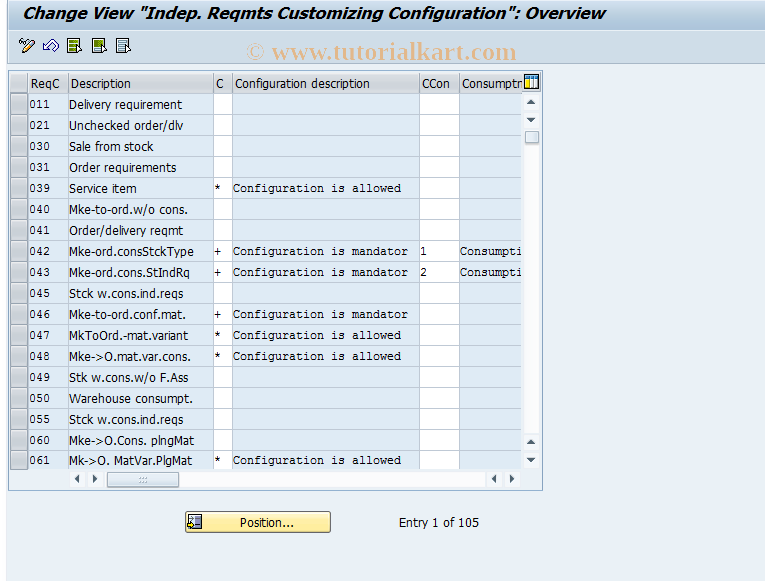This screenshot has height=581, width=765.
Task: Click the left horizontal scroll-left arrow
Action: pos(77,479)
